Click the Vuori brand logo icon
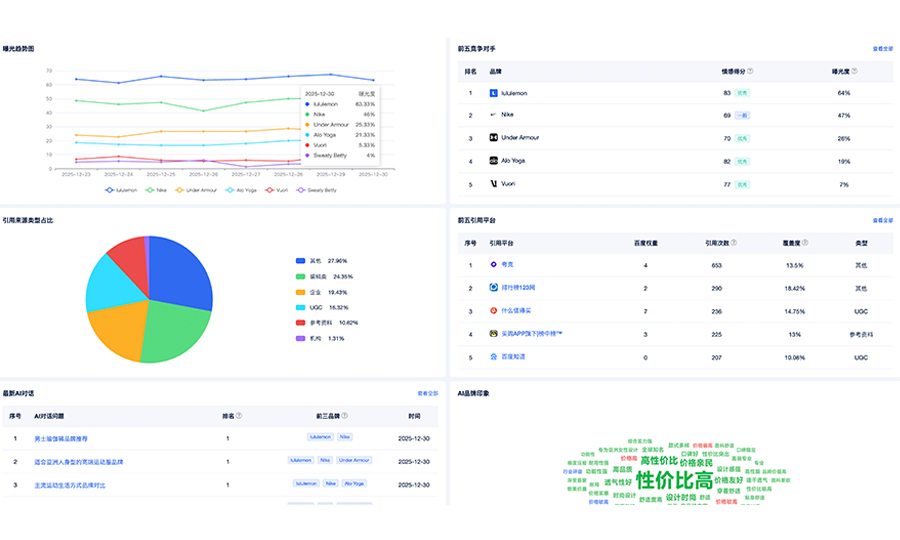900x540 pixels. tap(493, 184)
